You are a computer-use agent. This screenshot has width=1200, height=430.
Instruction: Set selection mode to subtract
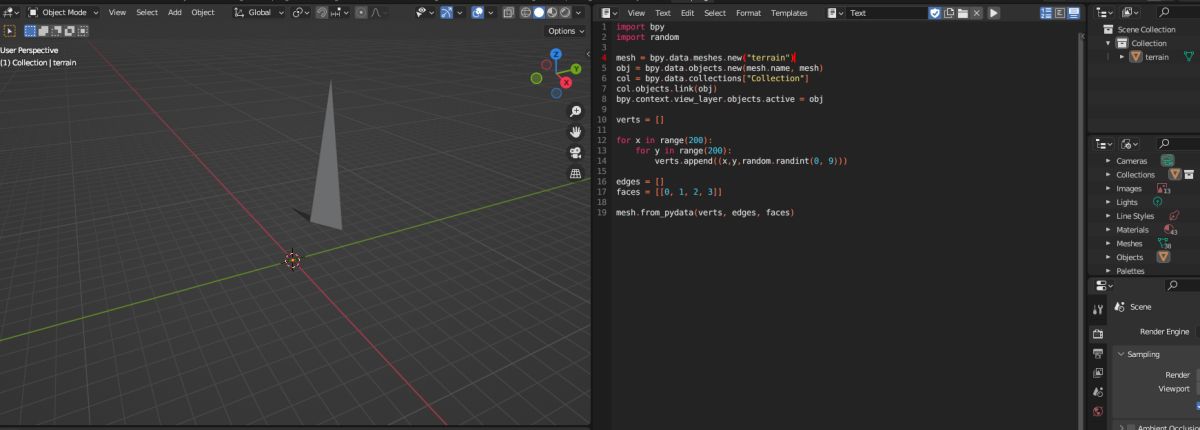[57, 31]
